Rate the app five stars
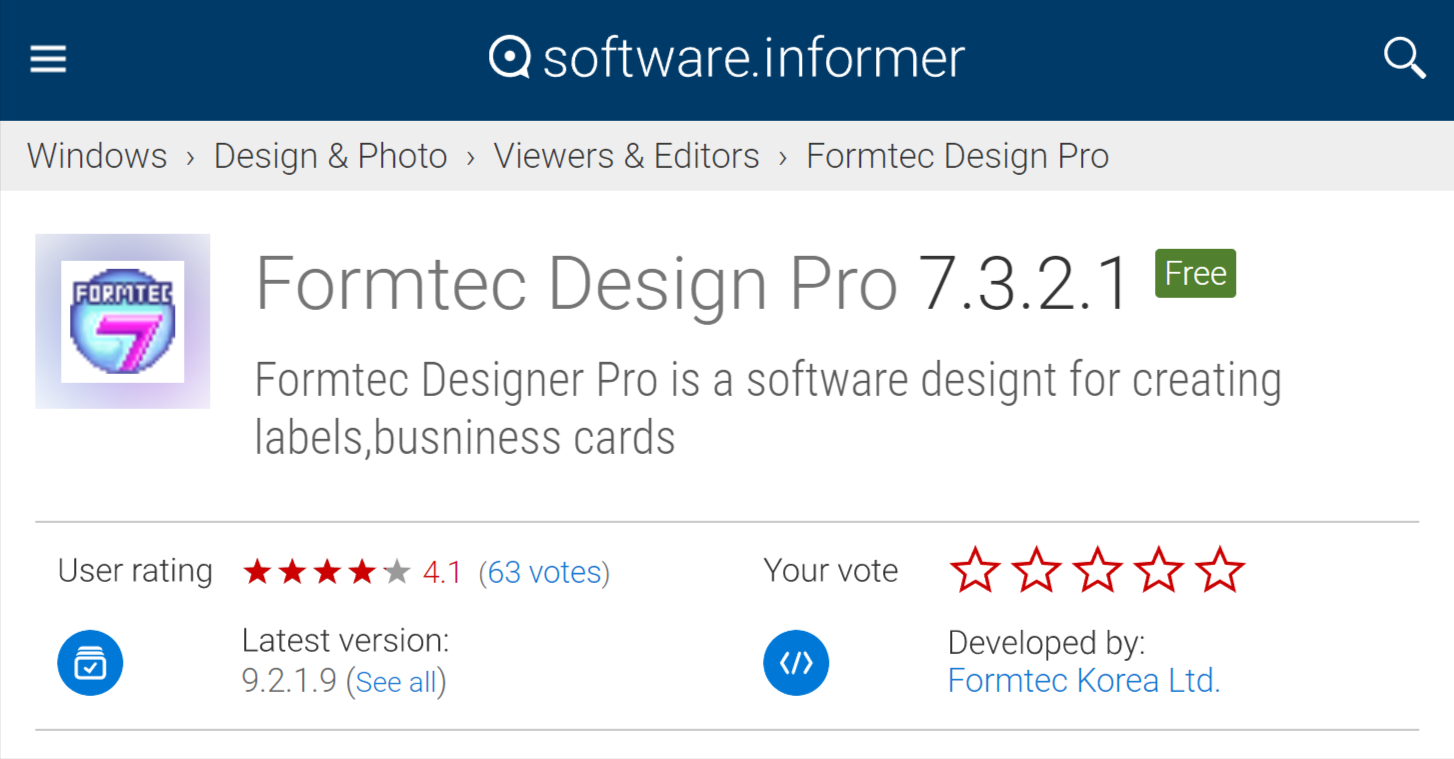Screen dimensions: 1454x759 click(1219, 570)
